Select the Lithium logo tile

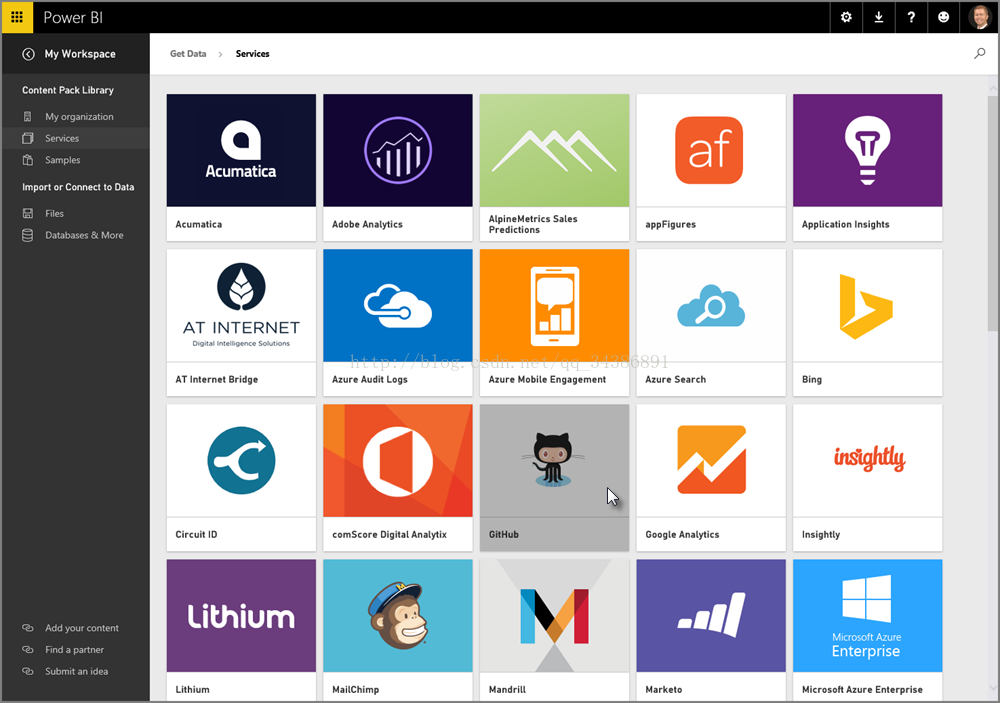click(241, 616)
